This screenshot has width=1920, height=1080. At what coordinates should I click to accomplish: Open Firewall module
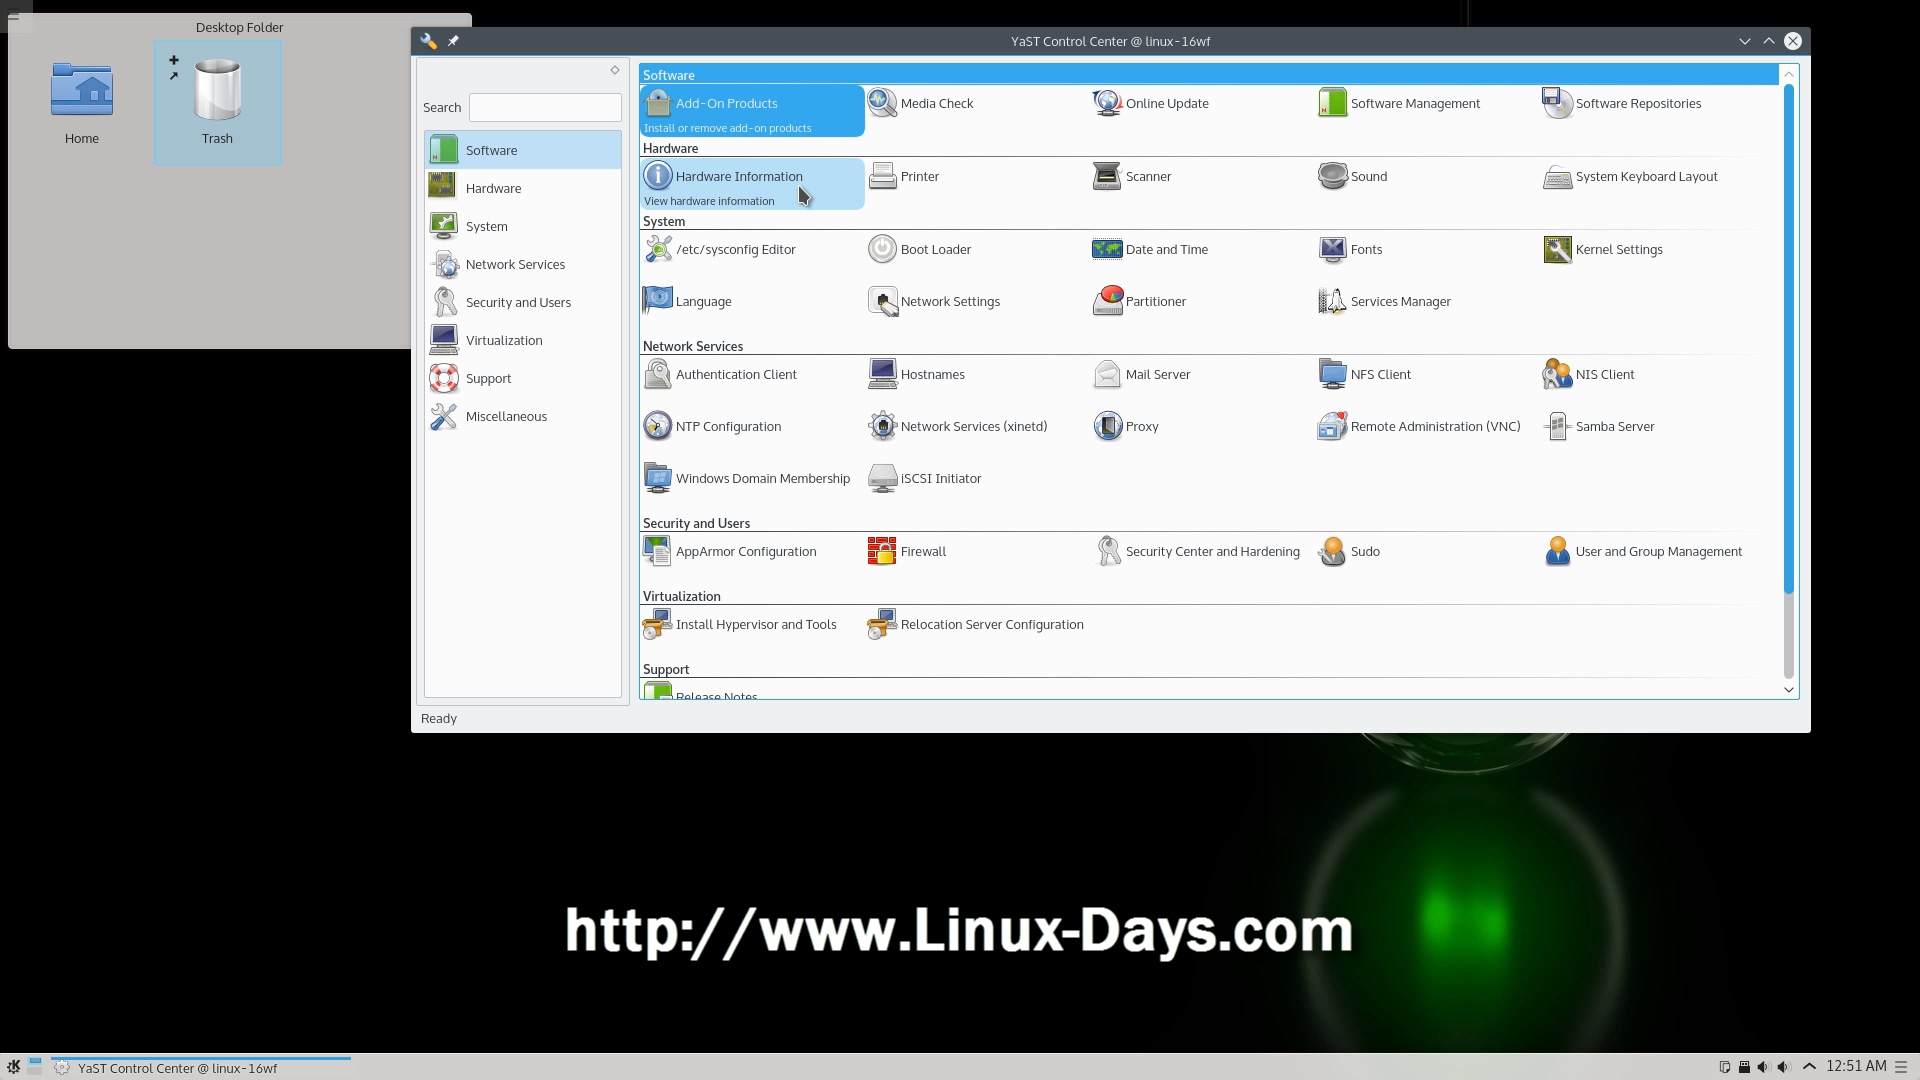(x=907, y=551)
